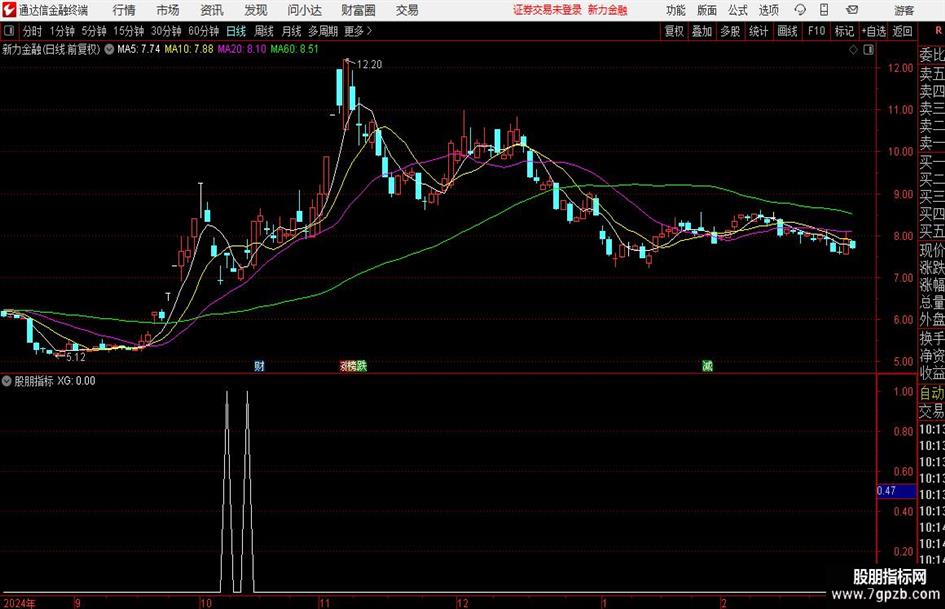This screenshot has width=945, height=609.
Task: Click the blue 0.47 value tag on the axis
Action: (896, 491)
